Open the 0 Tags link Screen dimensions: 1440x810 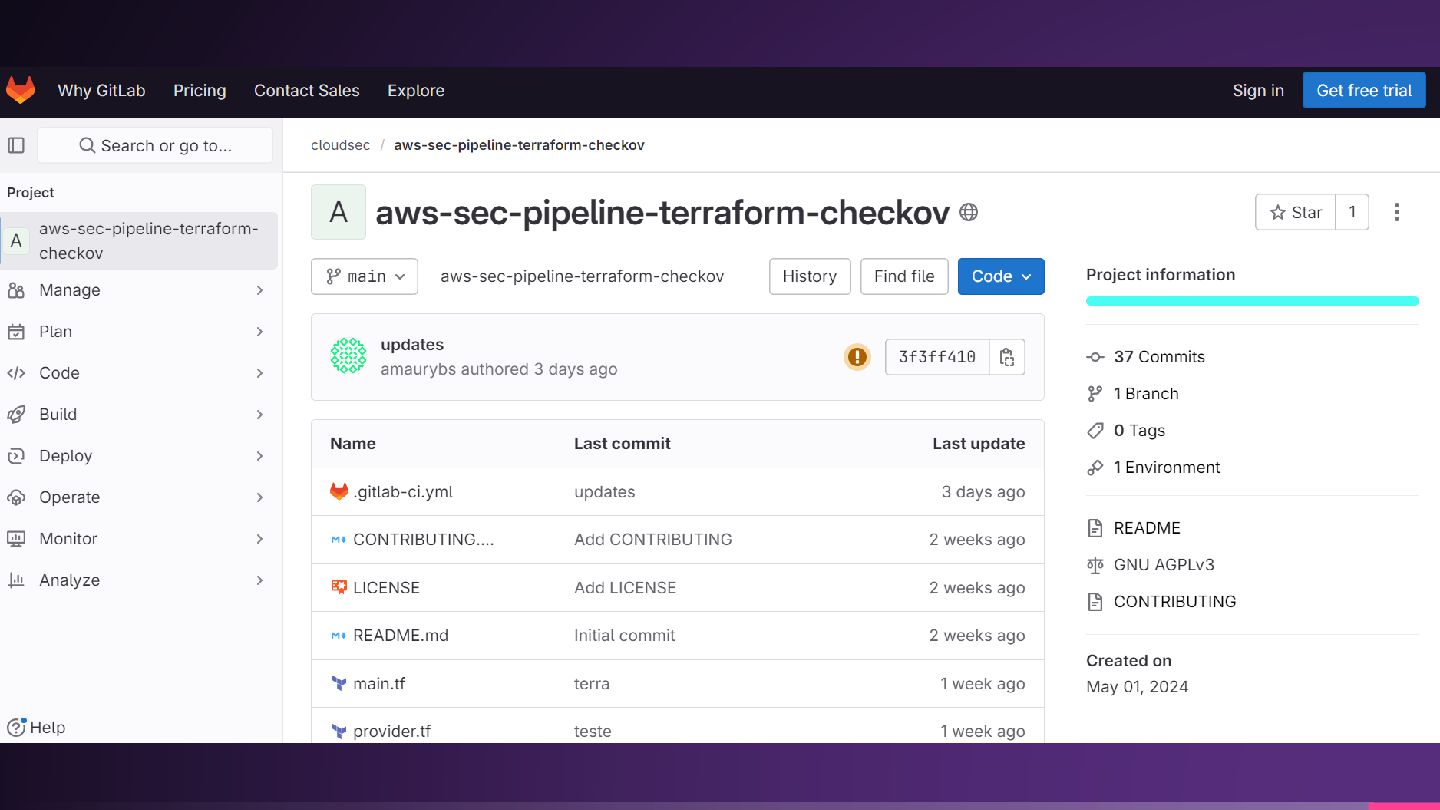click(x=1139, y=431)
